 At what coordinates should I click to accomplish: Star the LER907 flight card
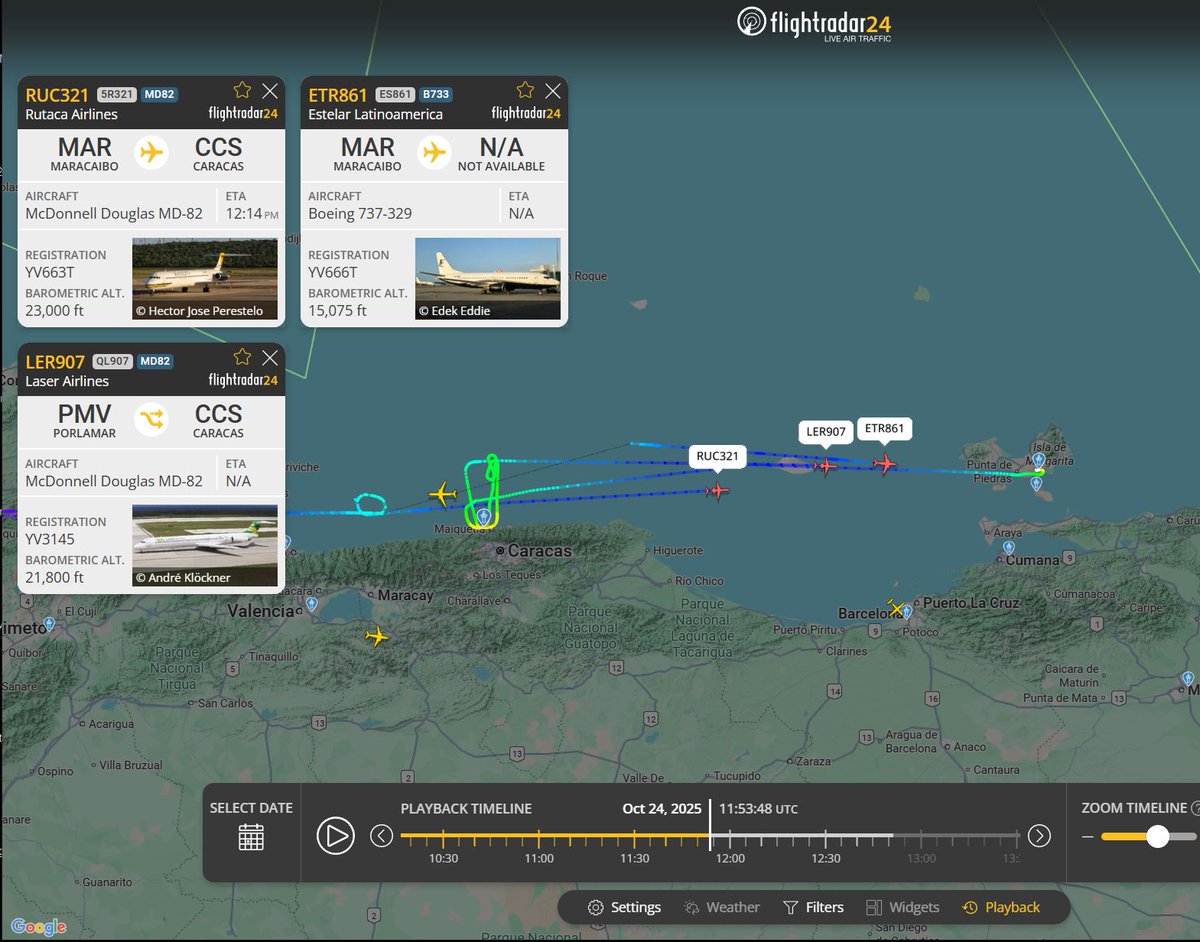tap(242, 357)
